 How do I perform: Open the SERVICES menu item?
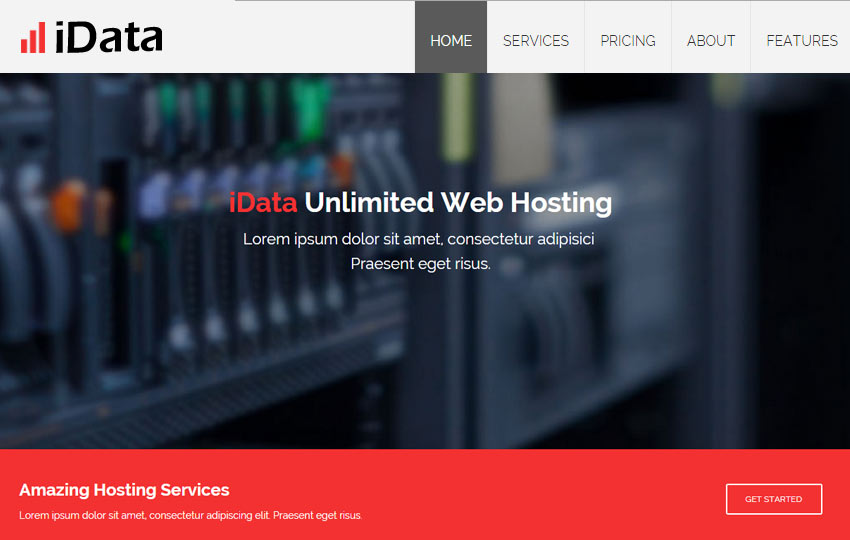(535, 41)
